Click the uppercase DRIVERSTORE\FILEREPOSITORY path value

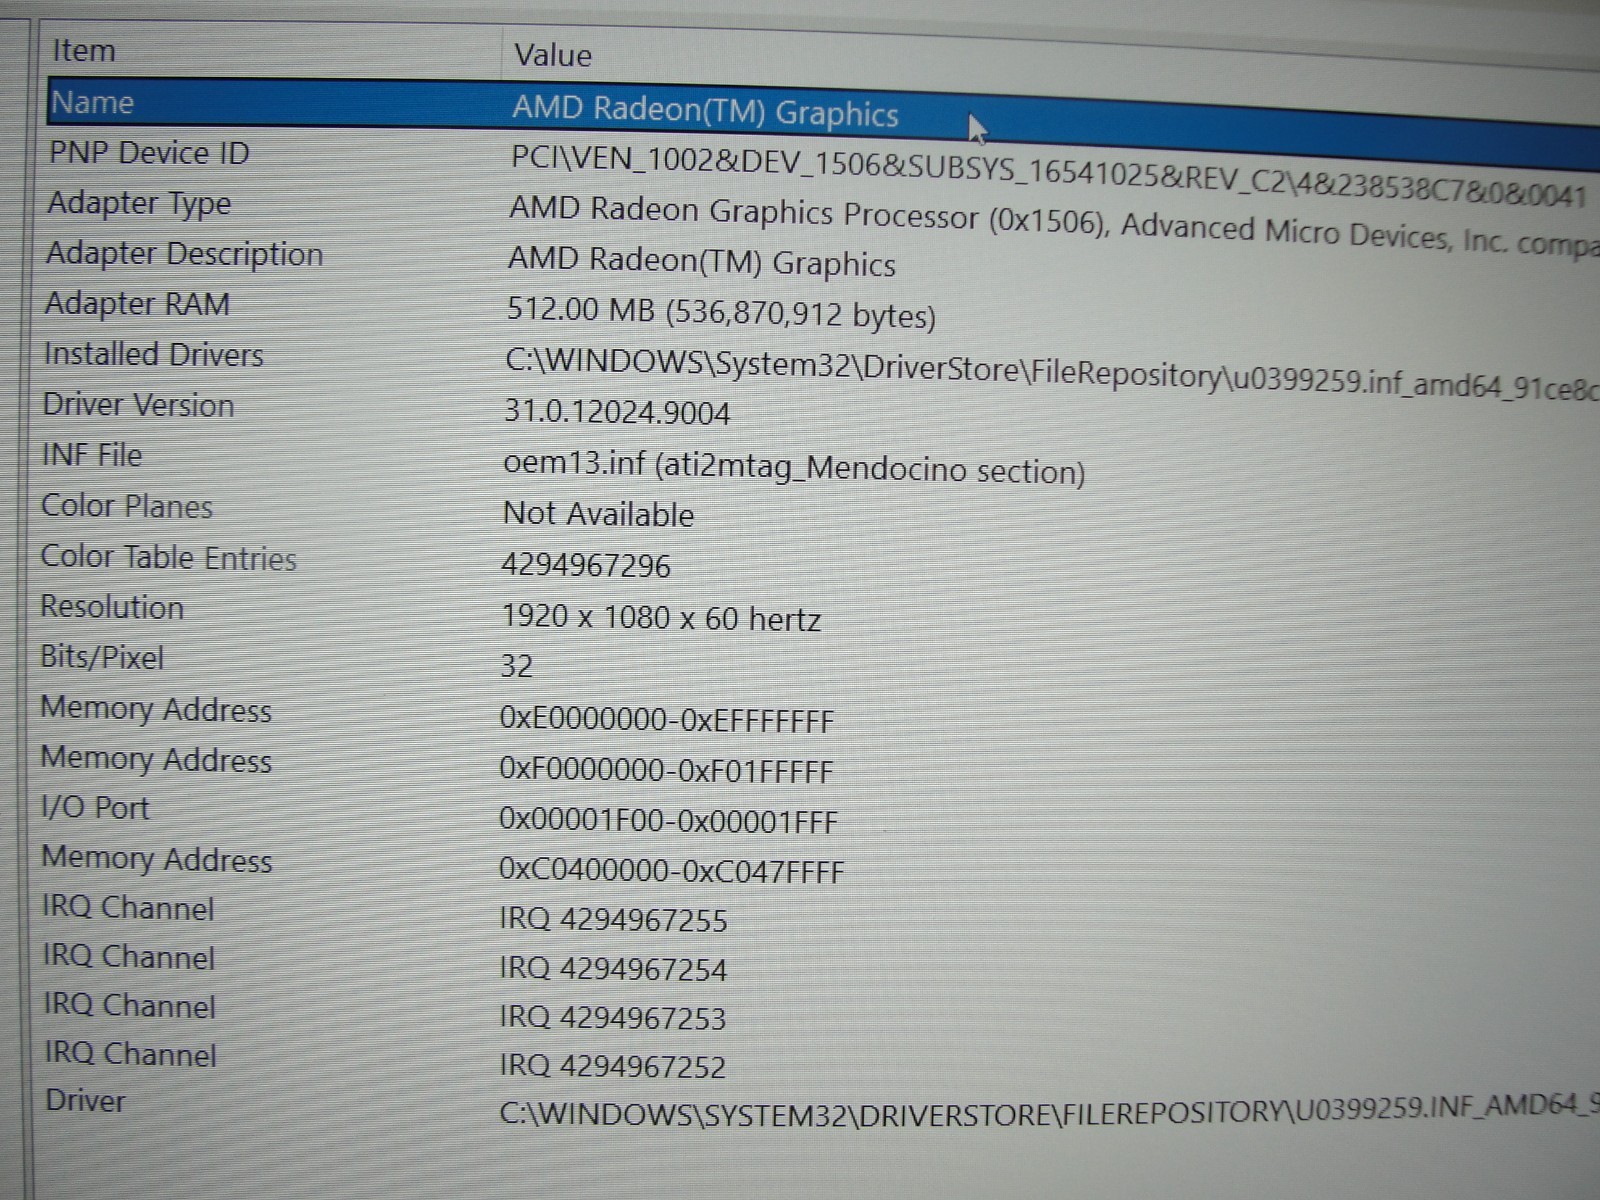coord(1049,1110)
